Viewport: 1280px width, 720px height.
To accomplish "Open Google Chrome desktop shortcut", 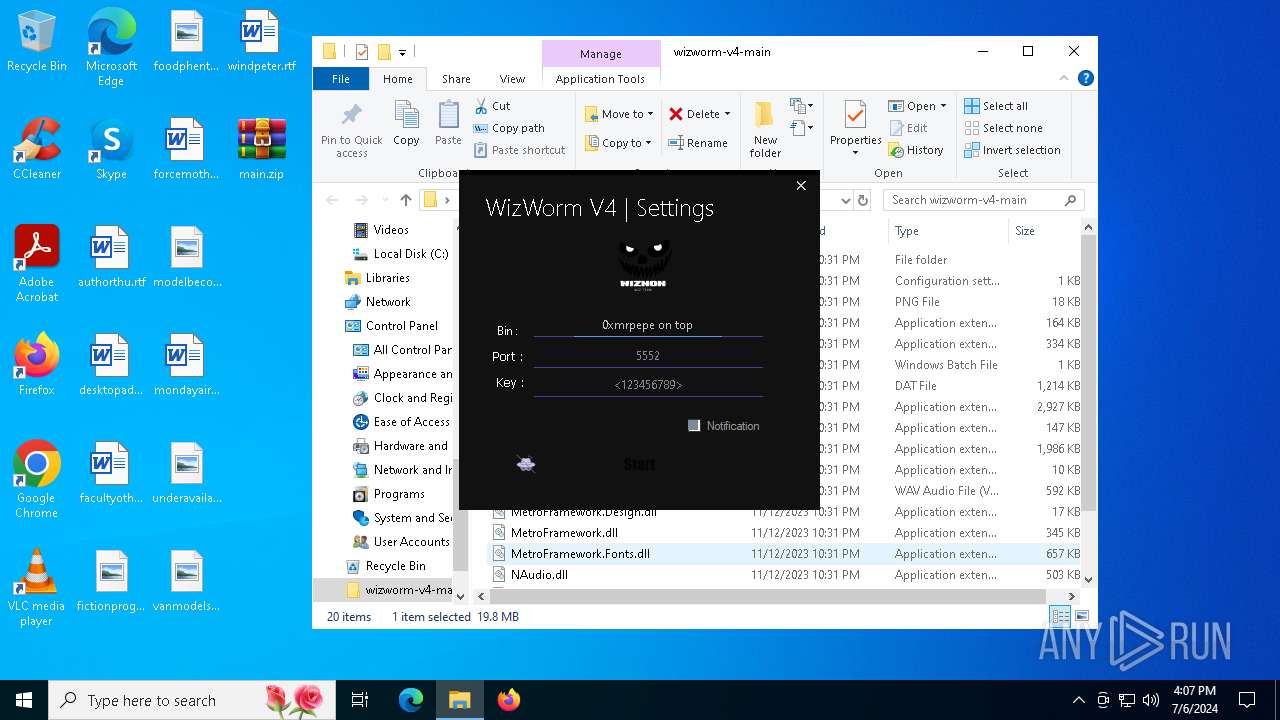I will click(x=36, y=480).
